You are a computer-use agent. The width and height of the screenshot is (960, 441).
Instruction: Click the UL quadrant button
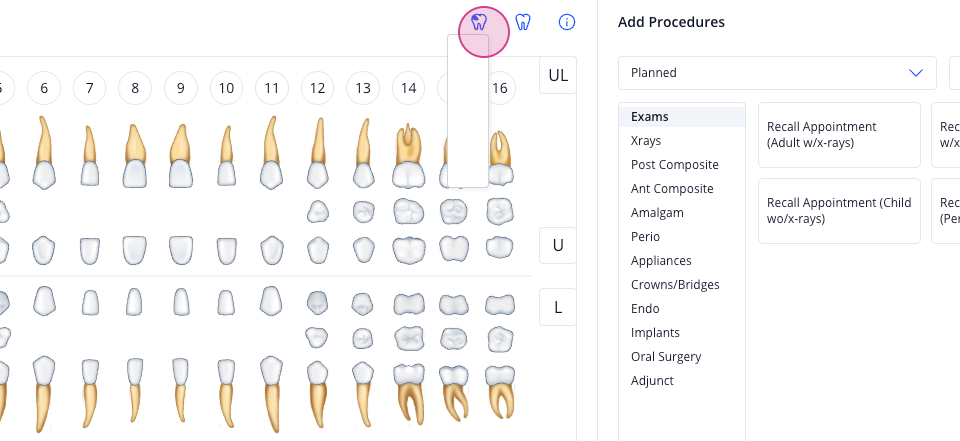[x=558, y=75]
